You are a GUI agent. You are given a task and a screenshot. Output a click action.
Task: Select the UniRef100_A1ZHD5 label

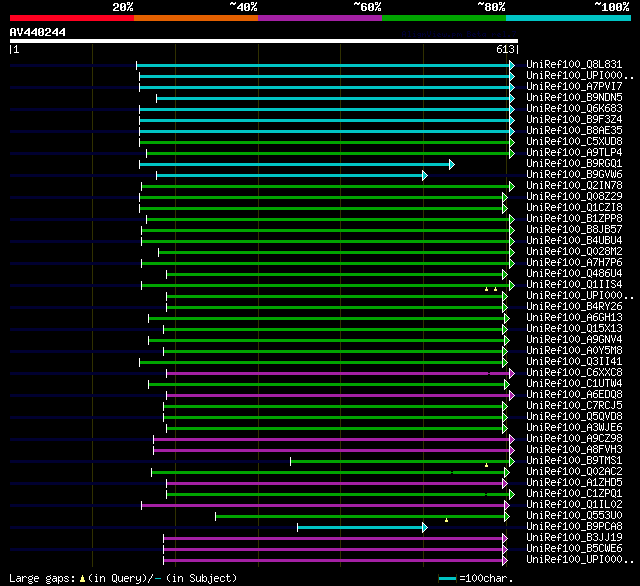(x=574, y=483)
